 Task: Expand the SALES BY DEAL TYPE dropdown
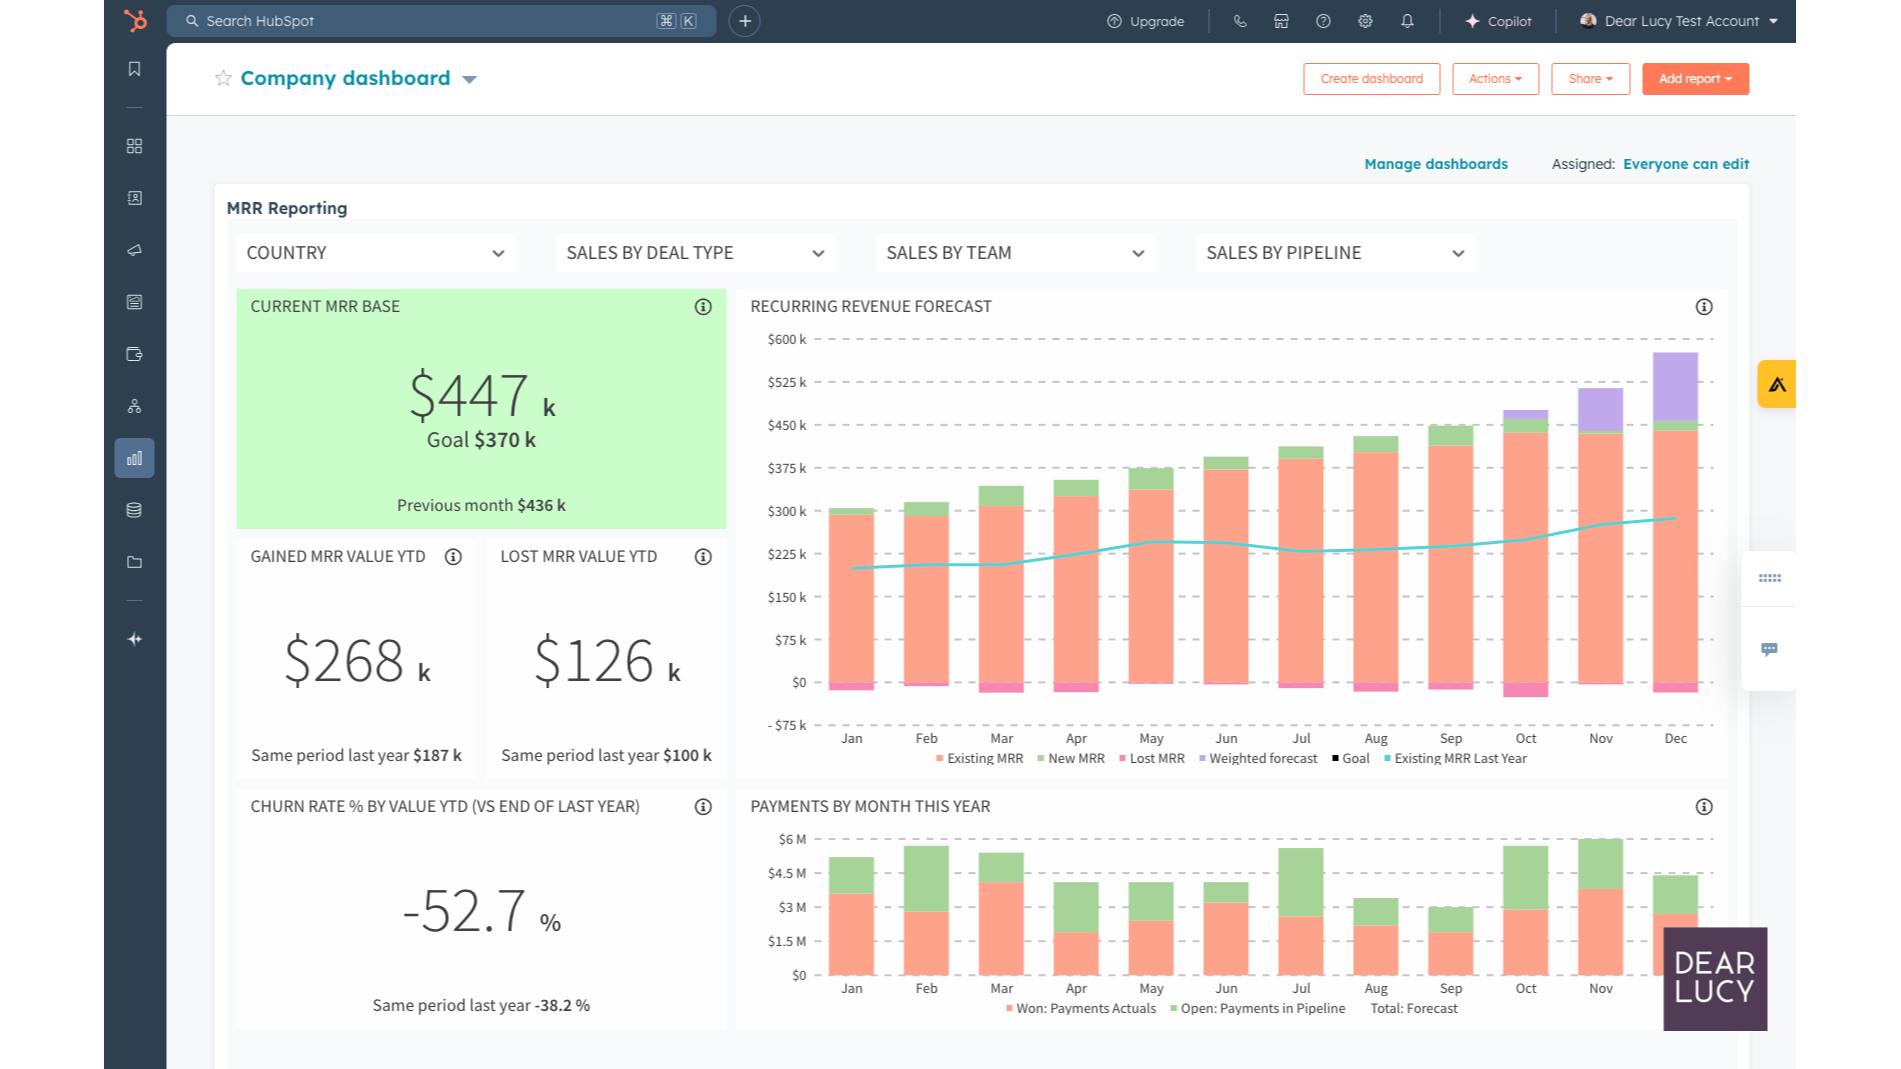tap(695, 252)
